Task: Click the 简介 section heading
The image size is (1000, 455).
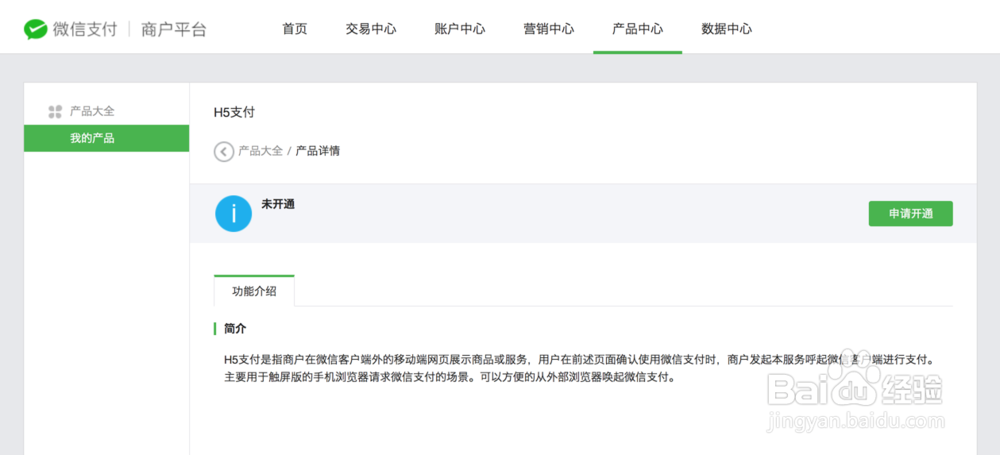Action: coord(235,329)
